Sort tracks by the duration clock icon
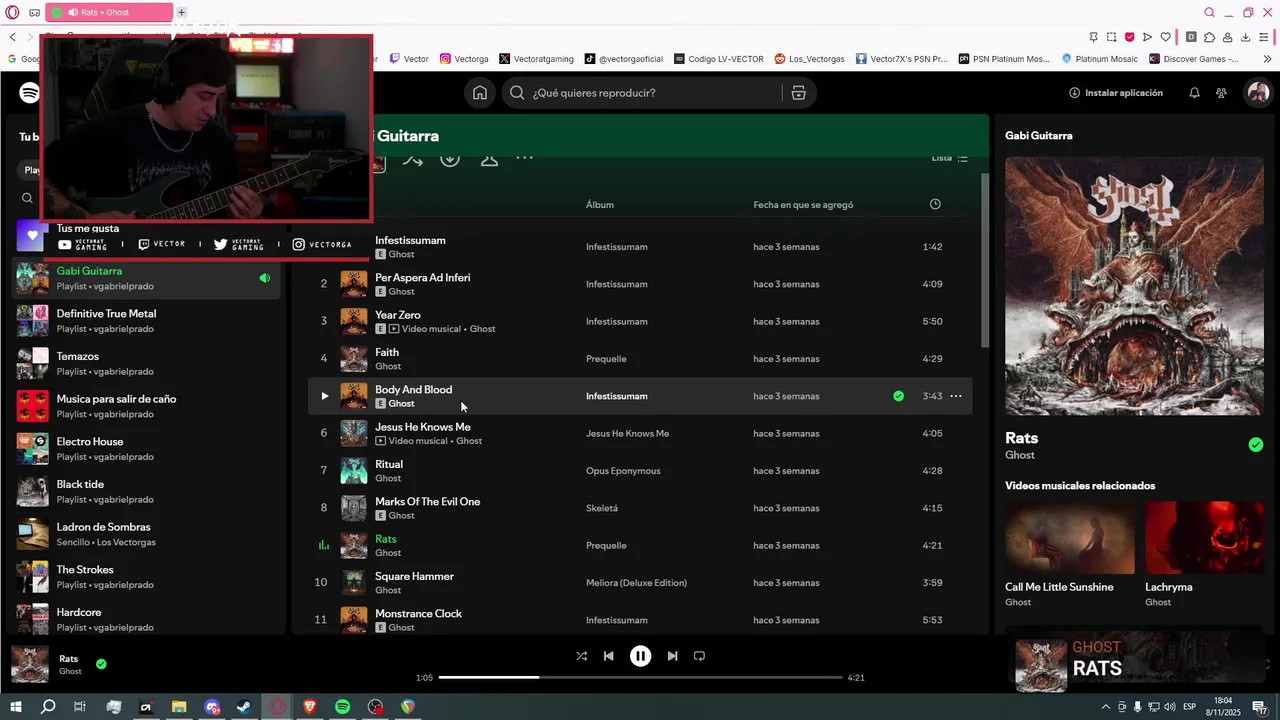The height and width of the screenshot is (720, 1280). (935, 204)
